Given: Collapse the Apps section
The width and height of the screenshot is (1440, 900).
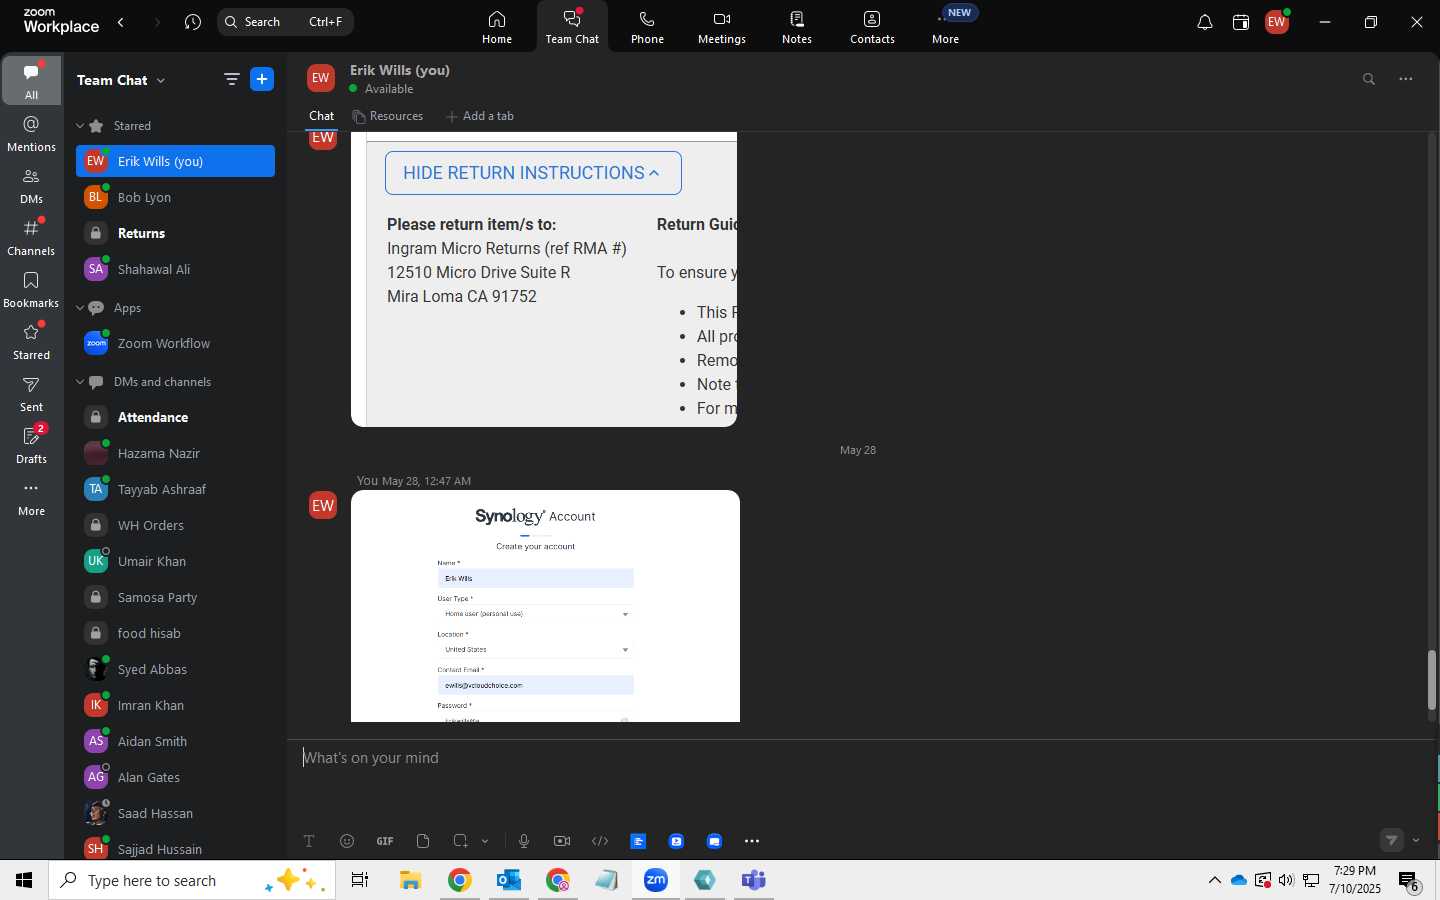Looking at the screenshot, I should (80, 308).
